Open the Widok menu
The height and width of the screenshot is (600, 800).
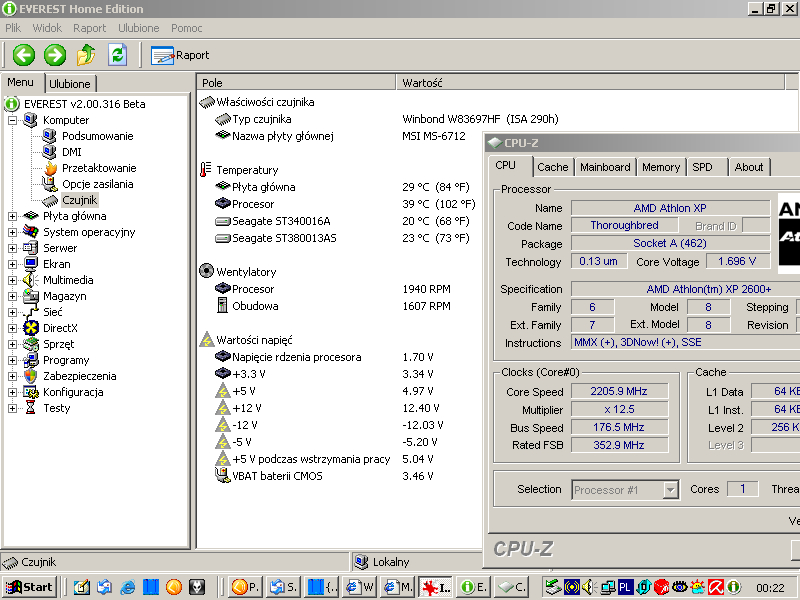point(47,28)
